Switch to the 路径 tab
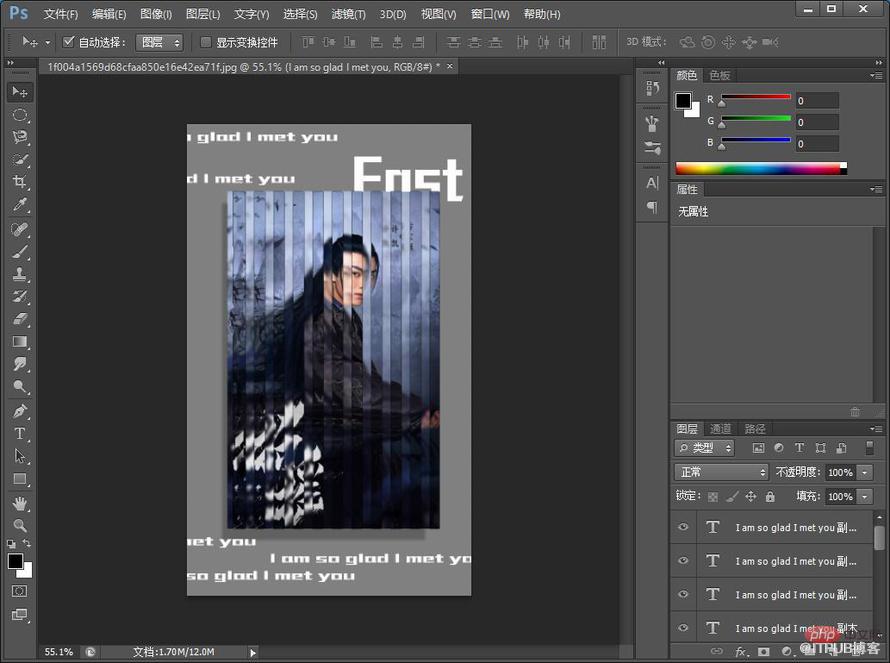 tap(755, 429)
